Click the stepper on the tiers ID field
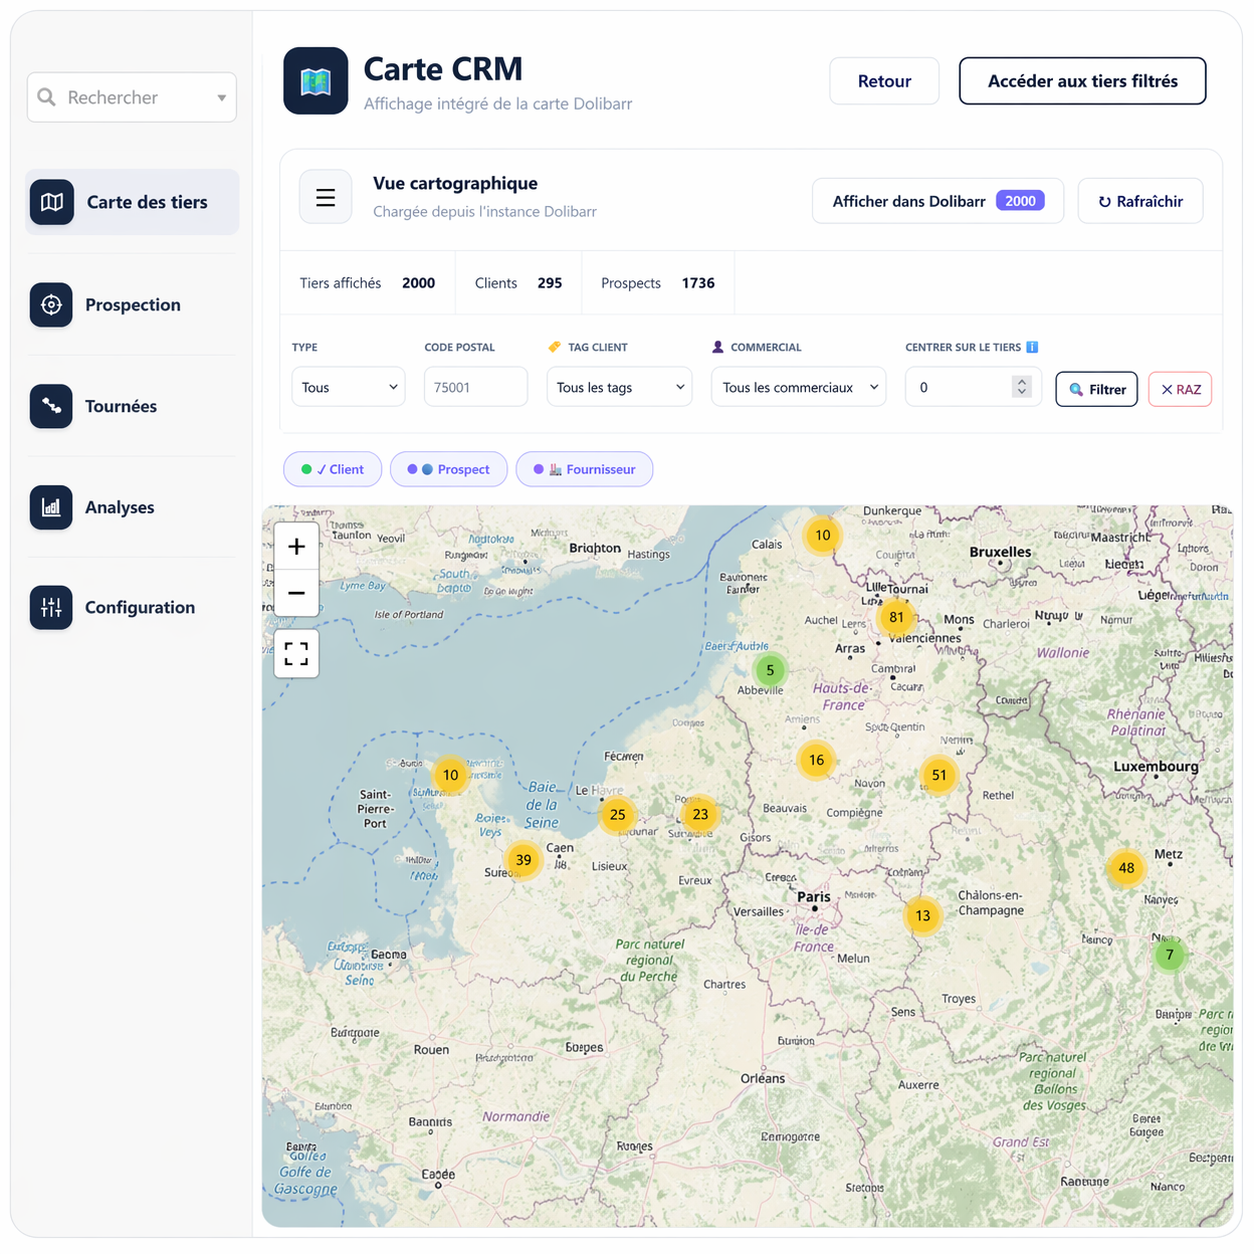Viewport: 1254px width, 1254px height. coord(1021,387)
